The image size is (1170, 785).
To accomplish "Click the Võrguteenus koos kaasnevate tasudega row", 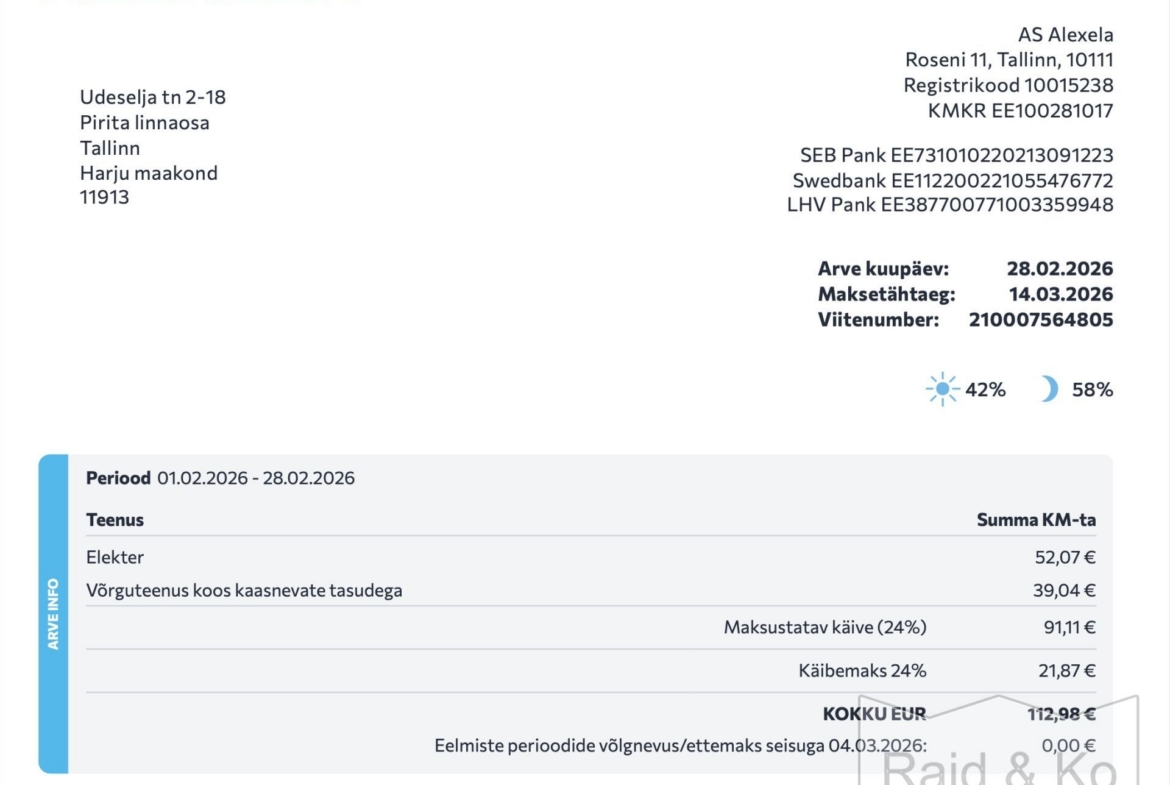I will click(590, 590).
